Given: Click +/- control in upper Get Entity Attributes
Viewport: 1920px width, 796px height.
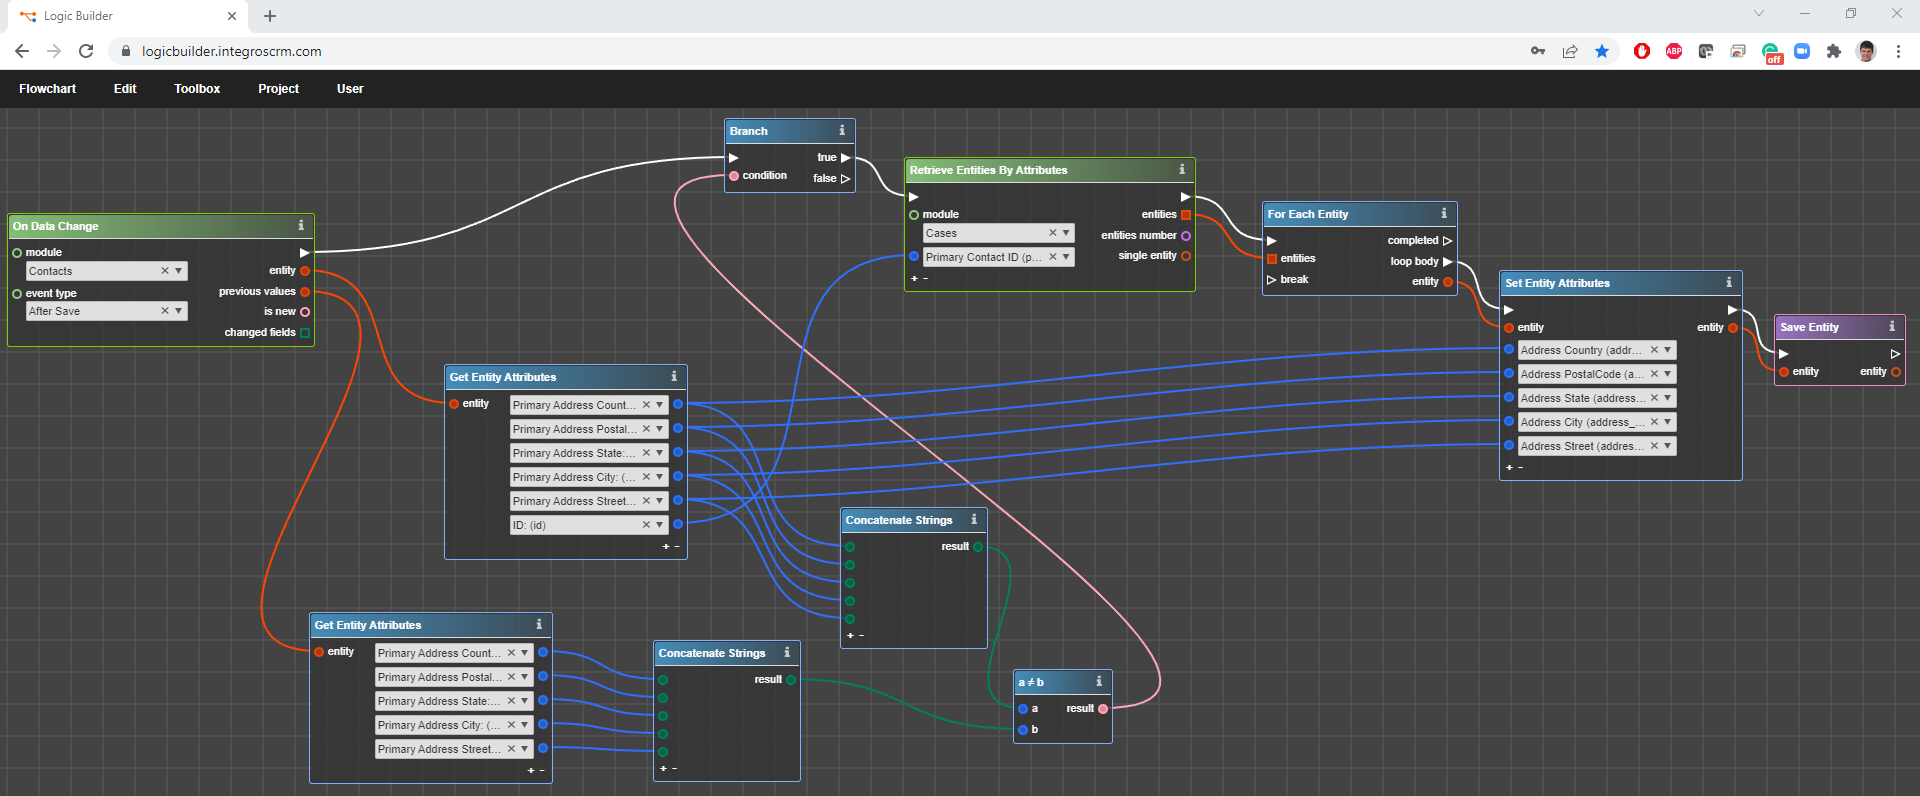Looking at the screenshot, I should tap(671, 547).
